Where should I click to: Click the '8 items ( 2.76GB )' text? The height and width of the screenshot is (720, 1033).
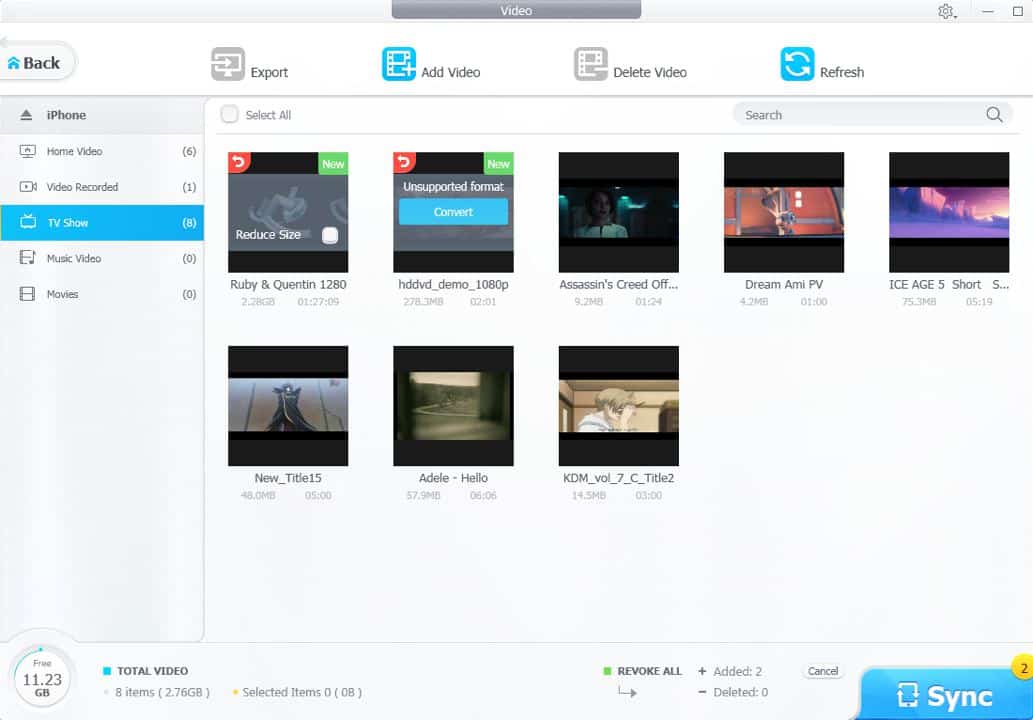coord(162,692)
